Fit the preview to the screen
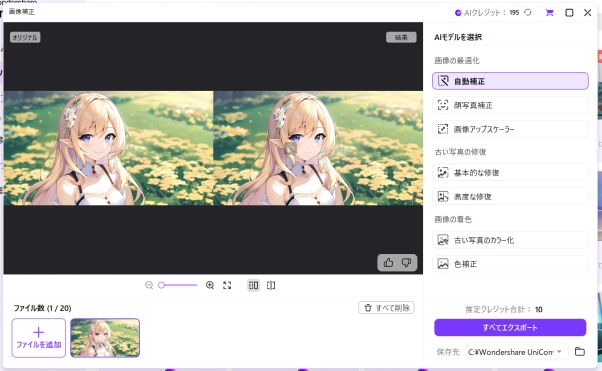The width and height of the screenshot is (602, 371). tap(227, 285)
